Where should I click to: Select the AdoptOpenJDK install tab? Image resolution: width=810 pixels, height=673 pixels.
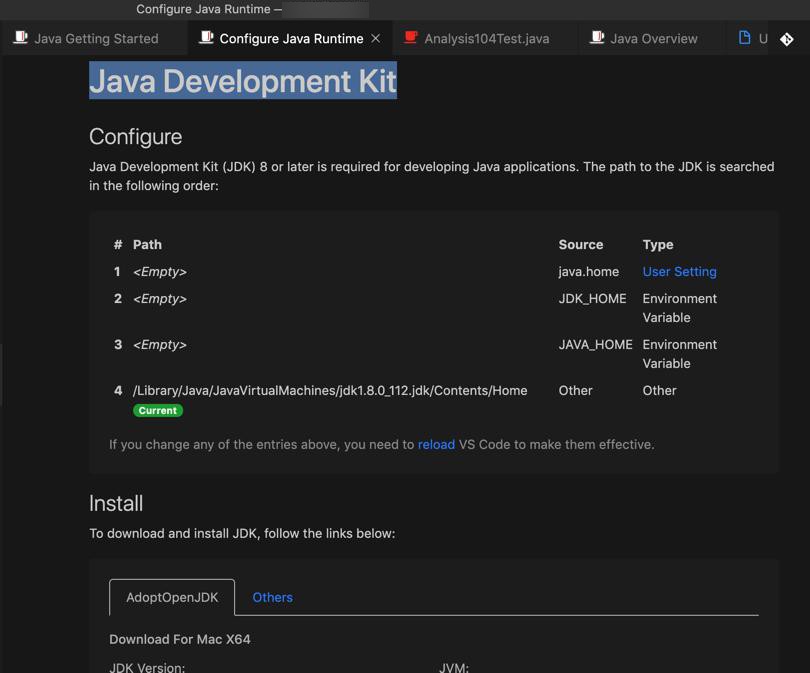click(172, 597)
